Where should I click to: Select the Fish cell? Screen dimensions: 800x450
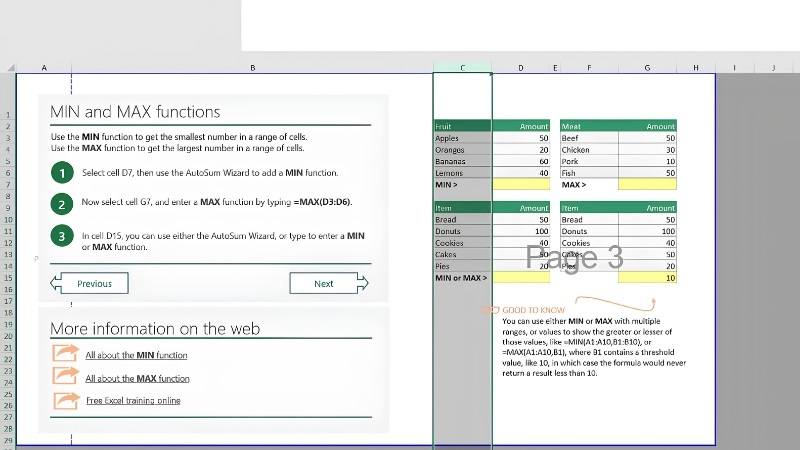[589, 173]
